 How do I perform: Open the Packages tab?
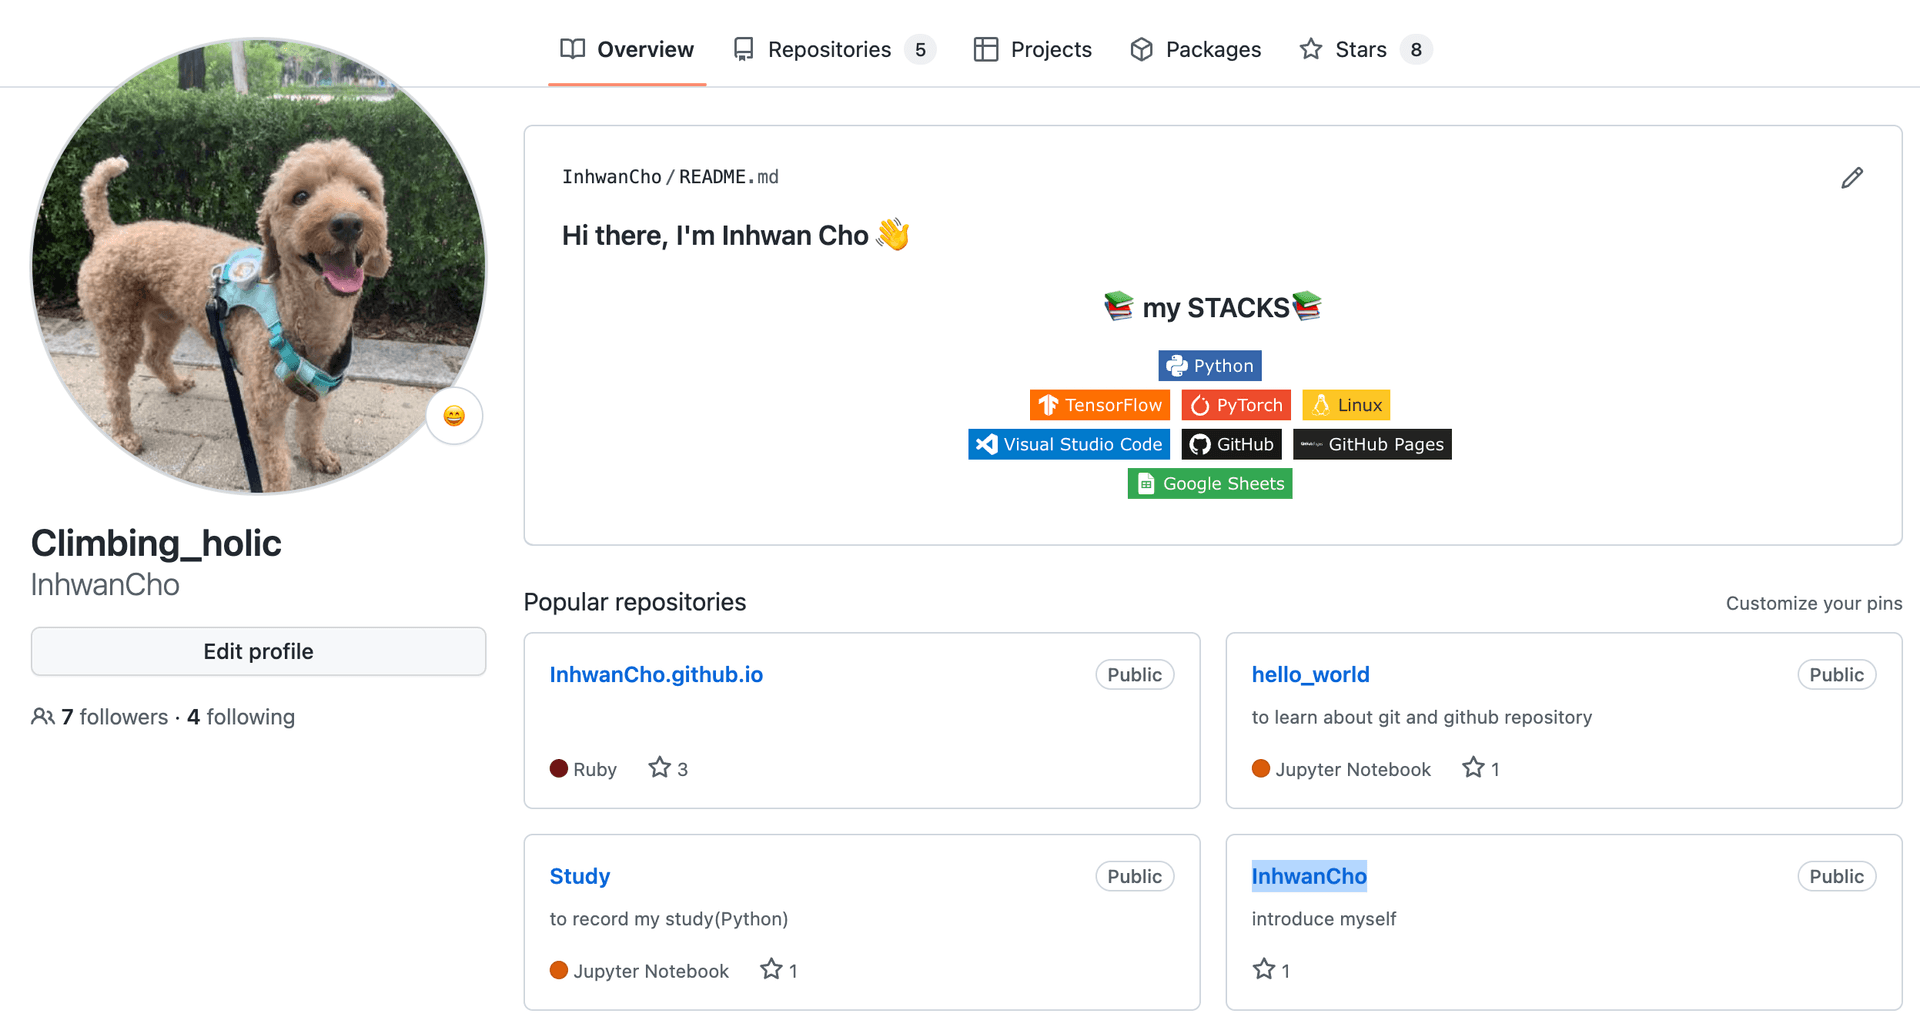click(x=1195, y=50)
